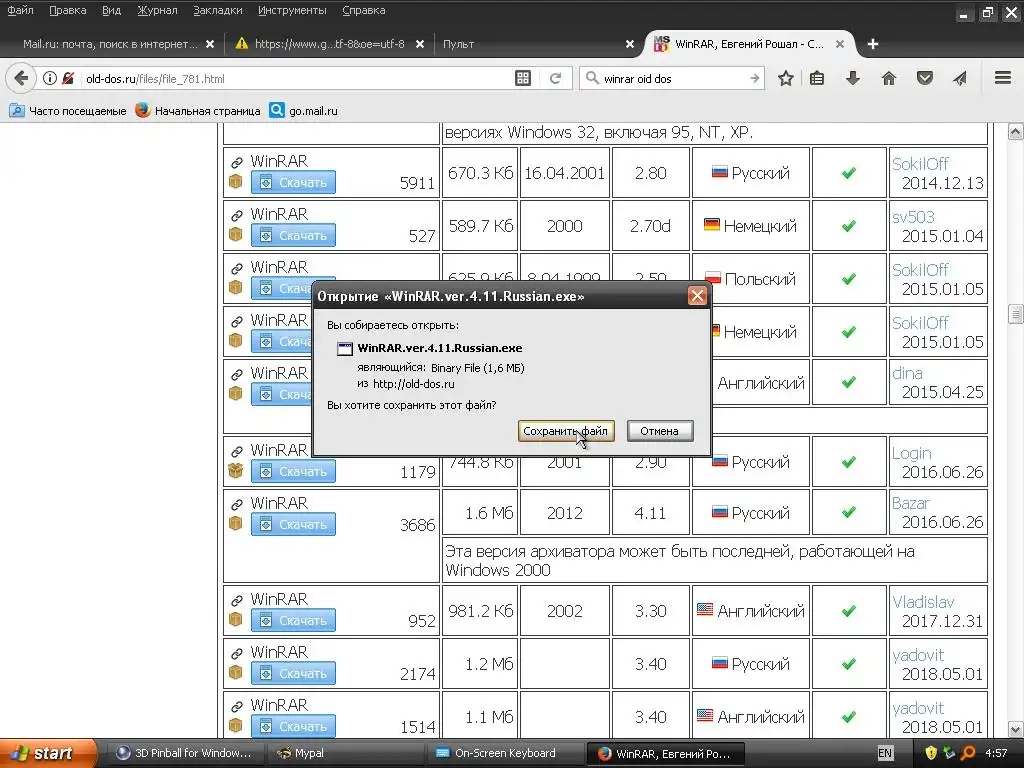
Task: Open go.mail.ru bookmark
Action: point(304,110)
